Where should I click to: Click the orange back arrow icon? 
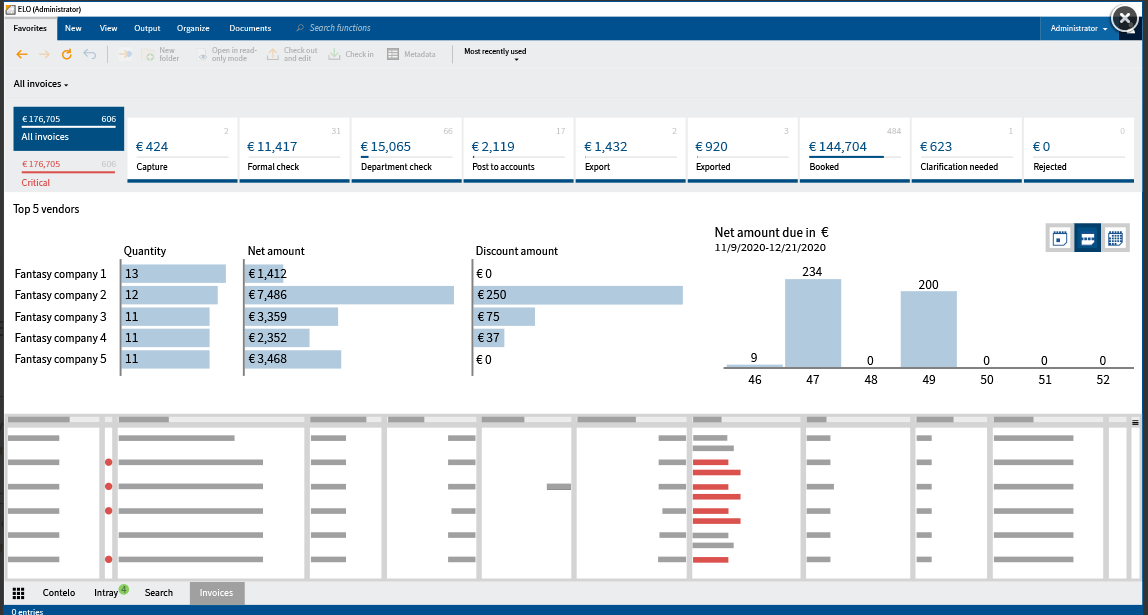pos(21,54)
